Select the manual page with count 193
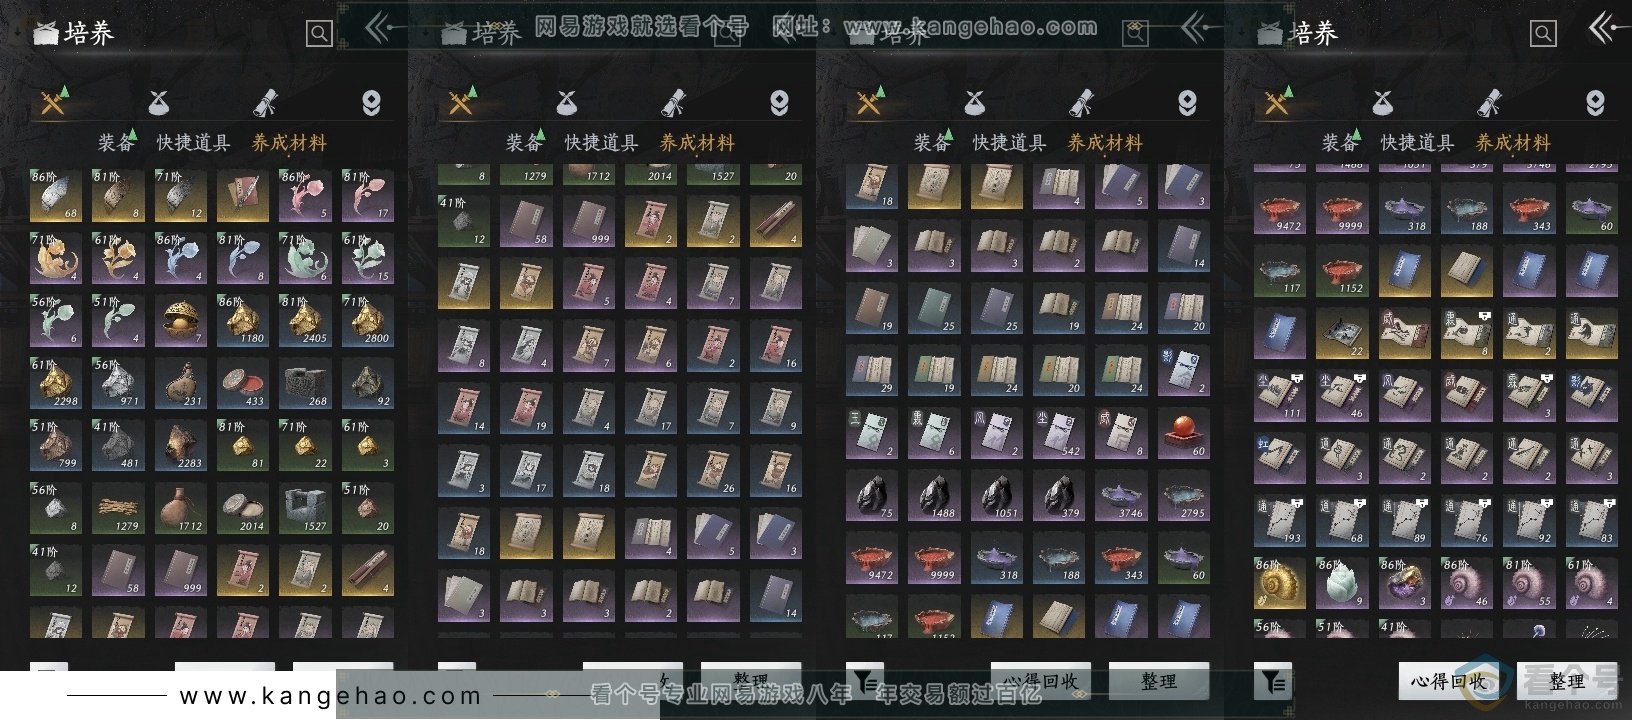This screenshot has height=720, width=1632. click(x=1280, y=520)
